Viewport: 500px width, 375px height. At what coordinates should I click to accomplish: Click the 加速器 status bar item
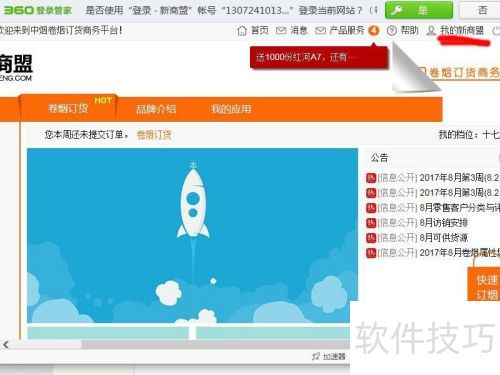tap(329, 357)
